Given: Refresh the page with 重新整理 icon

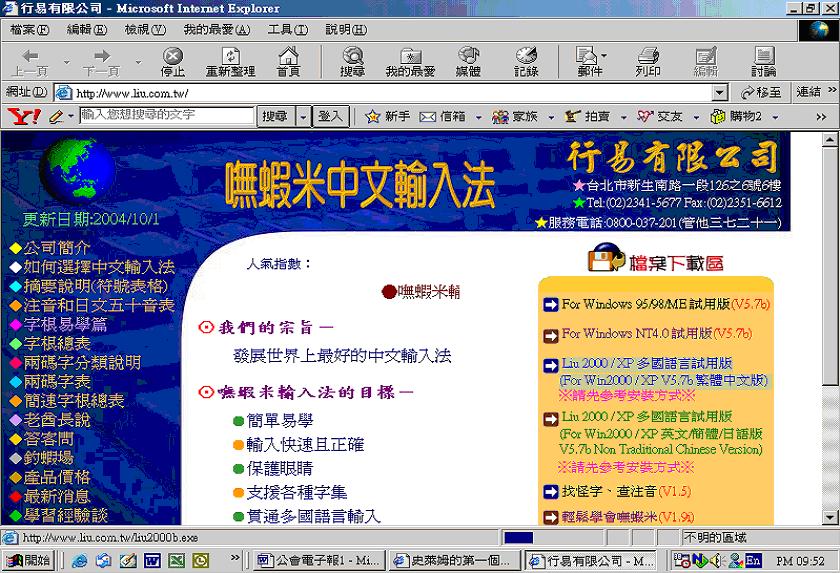Looking at the screenshot, I should pos(230,62).
